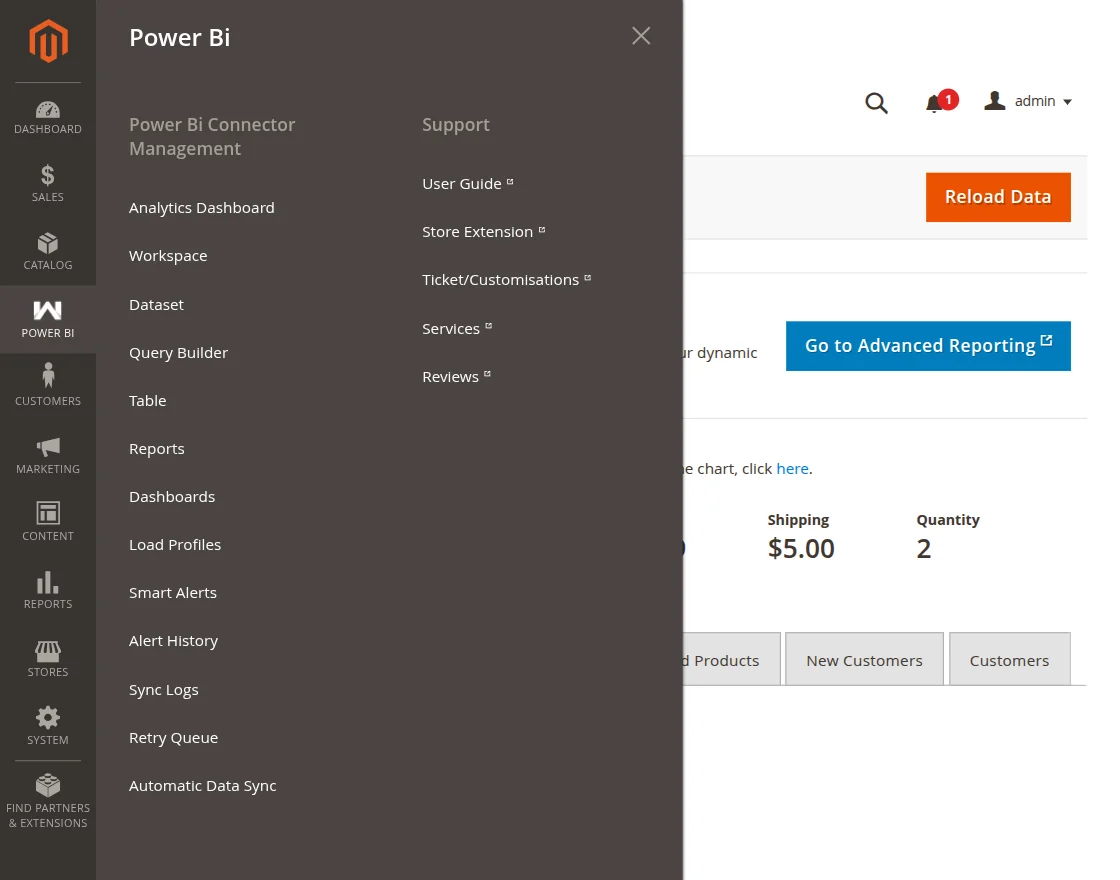Click the admin user avatar icon

(994, 101)
